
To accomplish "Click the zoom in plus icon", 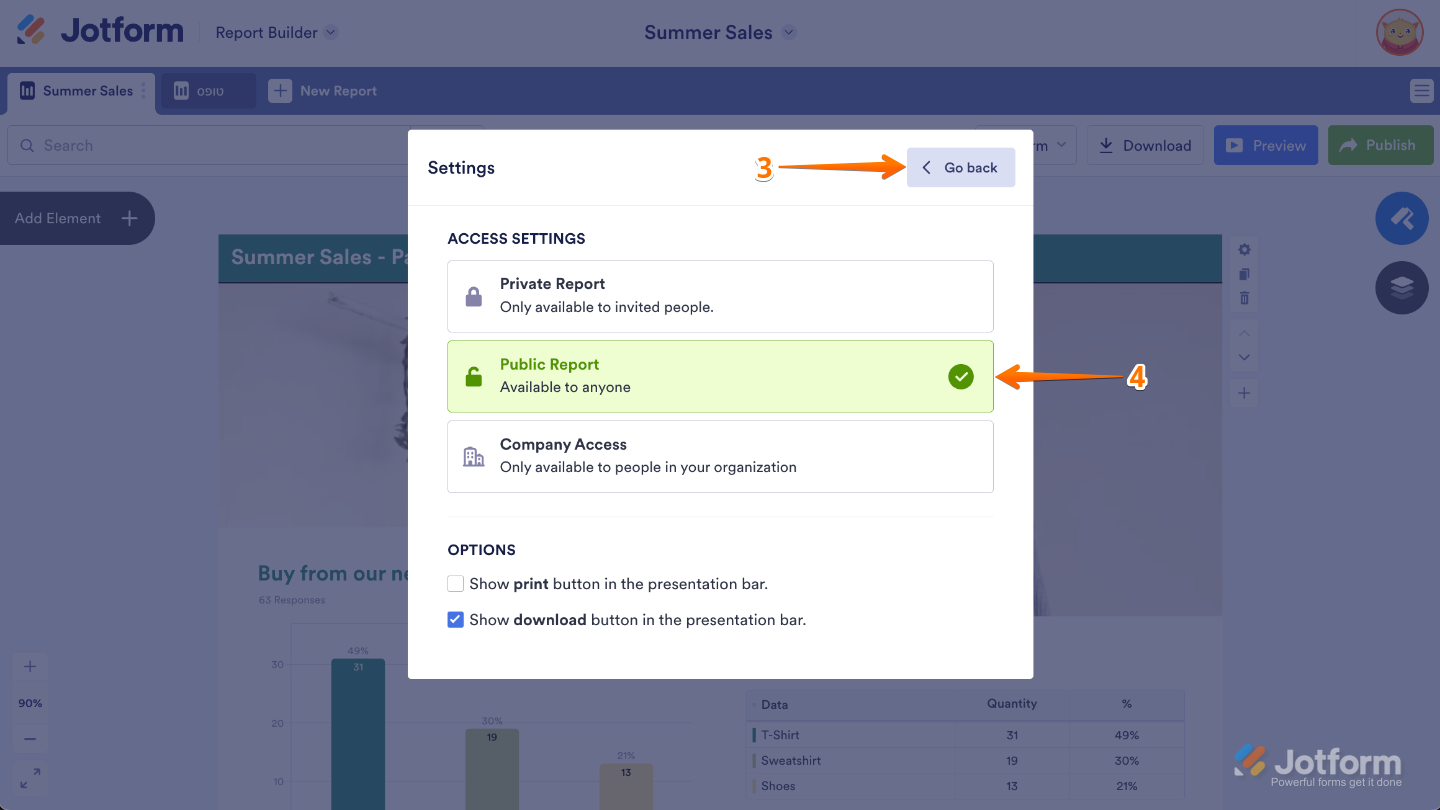I will coord(30,665).
